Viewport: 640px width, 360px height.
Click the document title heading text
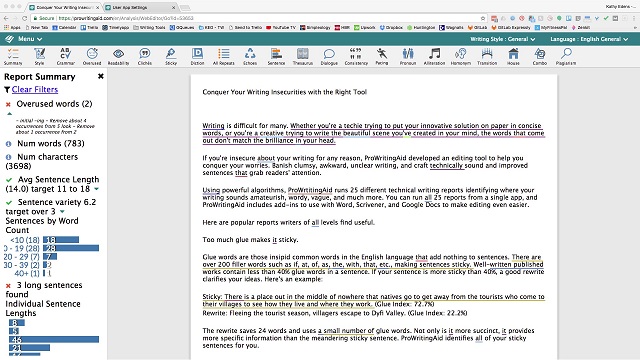tap(284, 92)
